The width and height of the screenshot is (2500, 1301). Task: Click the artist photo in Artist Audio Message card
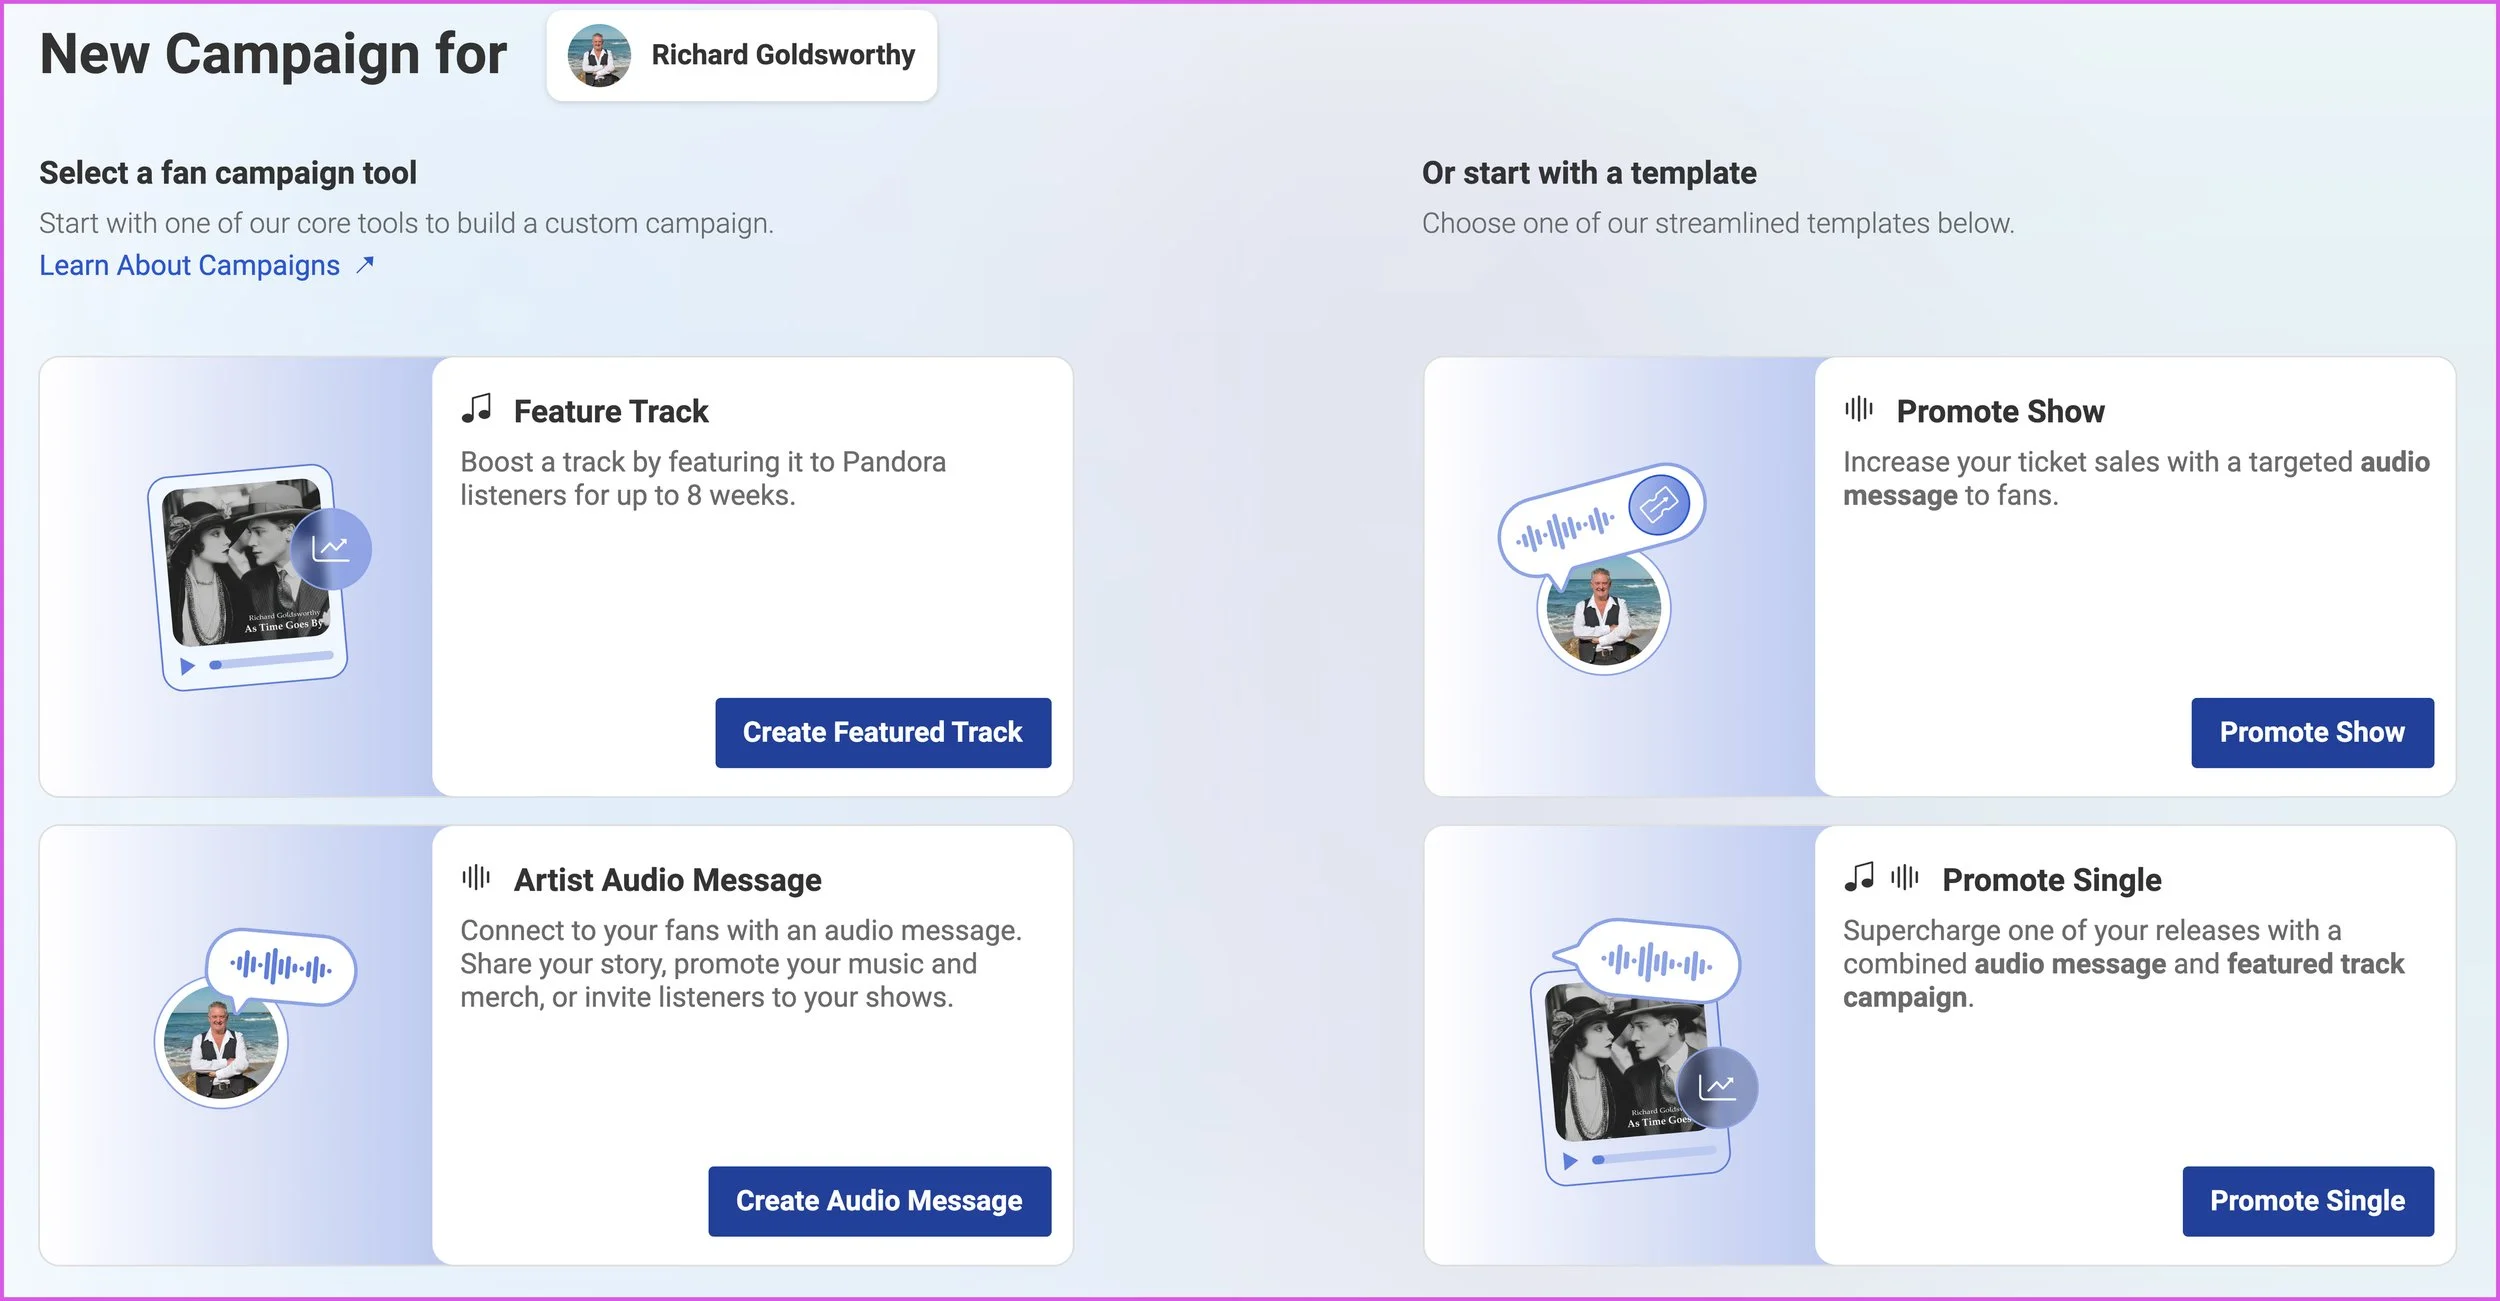point(221,1043)
